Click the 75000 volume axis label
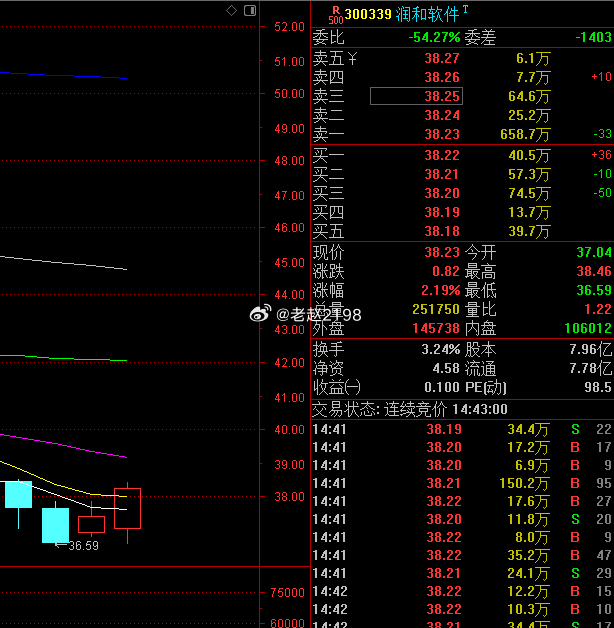The width and height of the screenshot is (614, 628). click(x=287, y=593)
